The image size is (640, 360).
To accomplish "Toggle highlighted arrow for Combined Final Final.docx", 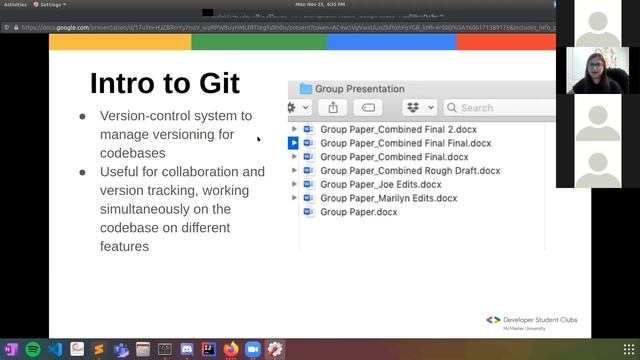I will 293,143.
